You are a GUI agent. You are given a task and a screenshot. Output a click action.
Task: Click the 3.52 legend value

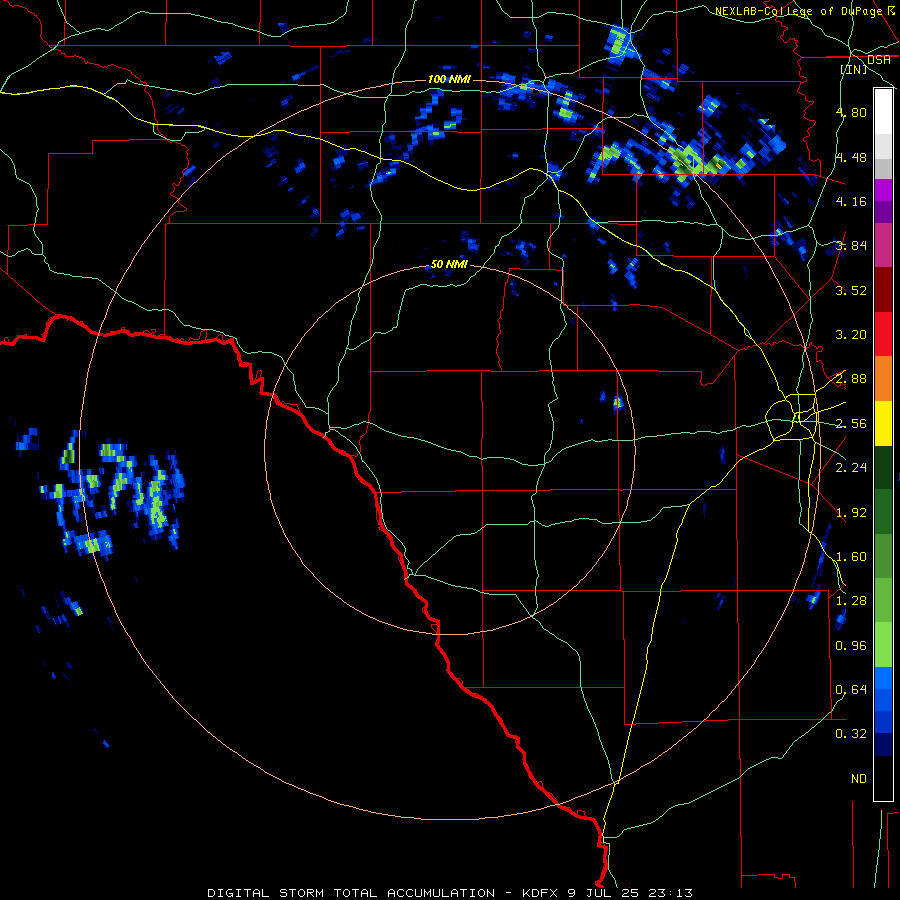coord(851,290)
